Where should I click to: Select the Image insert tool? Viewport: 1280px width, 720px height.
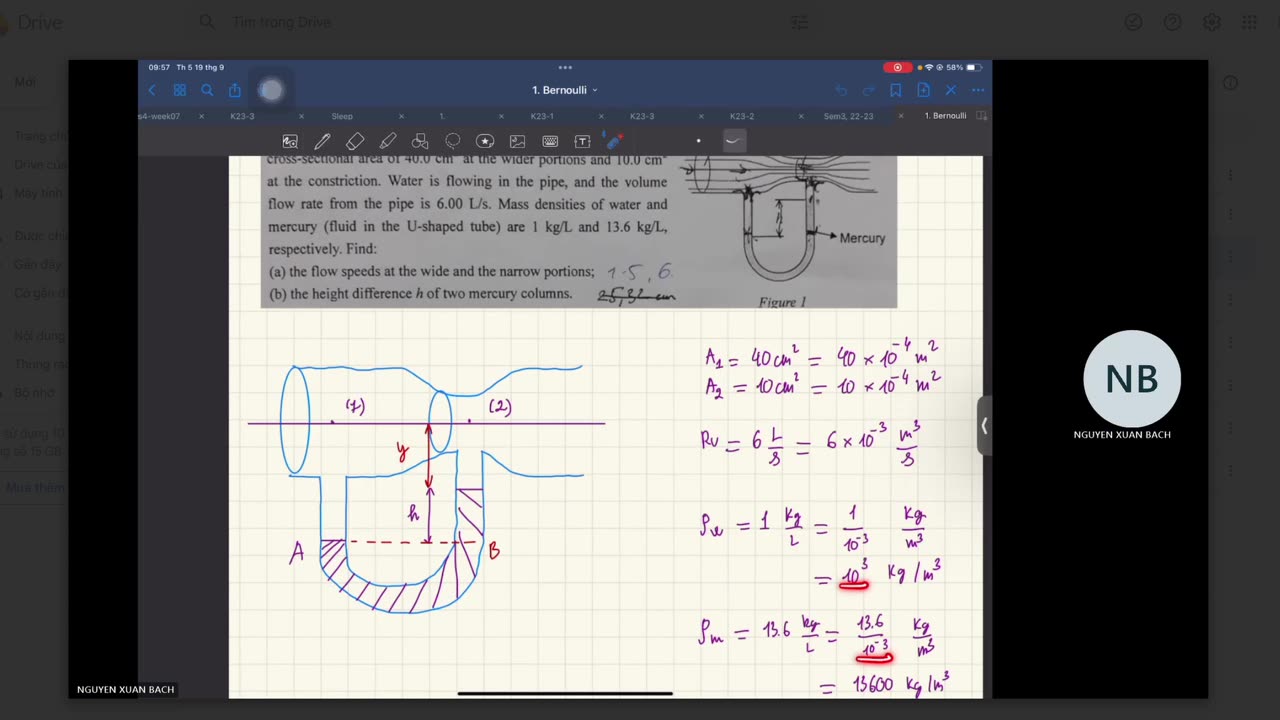pos(517,141)
